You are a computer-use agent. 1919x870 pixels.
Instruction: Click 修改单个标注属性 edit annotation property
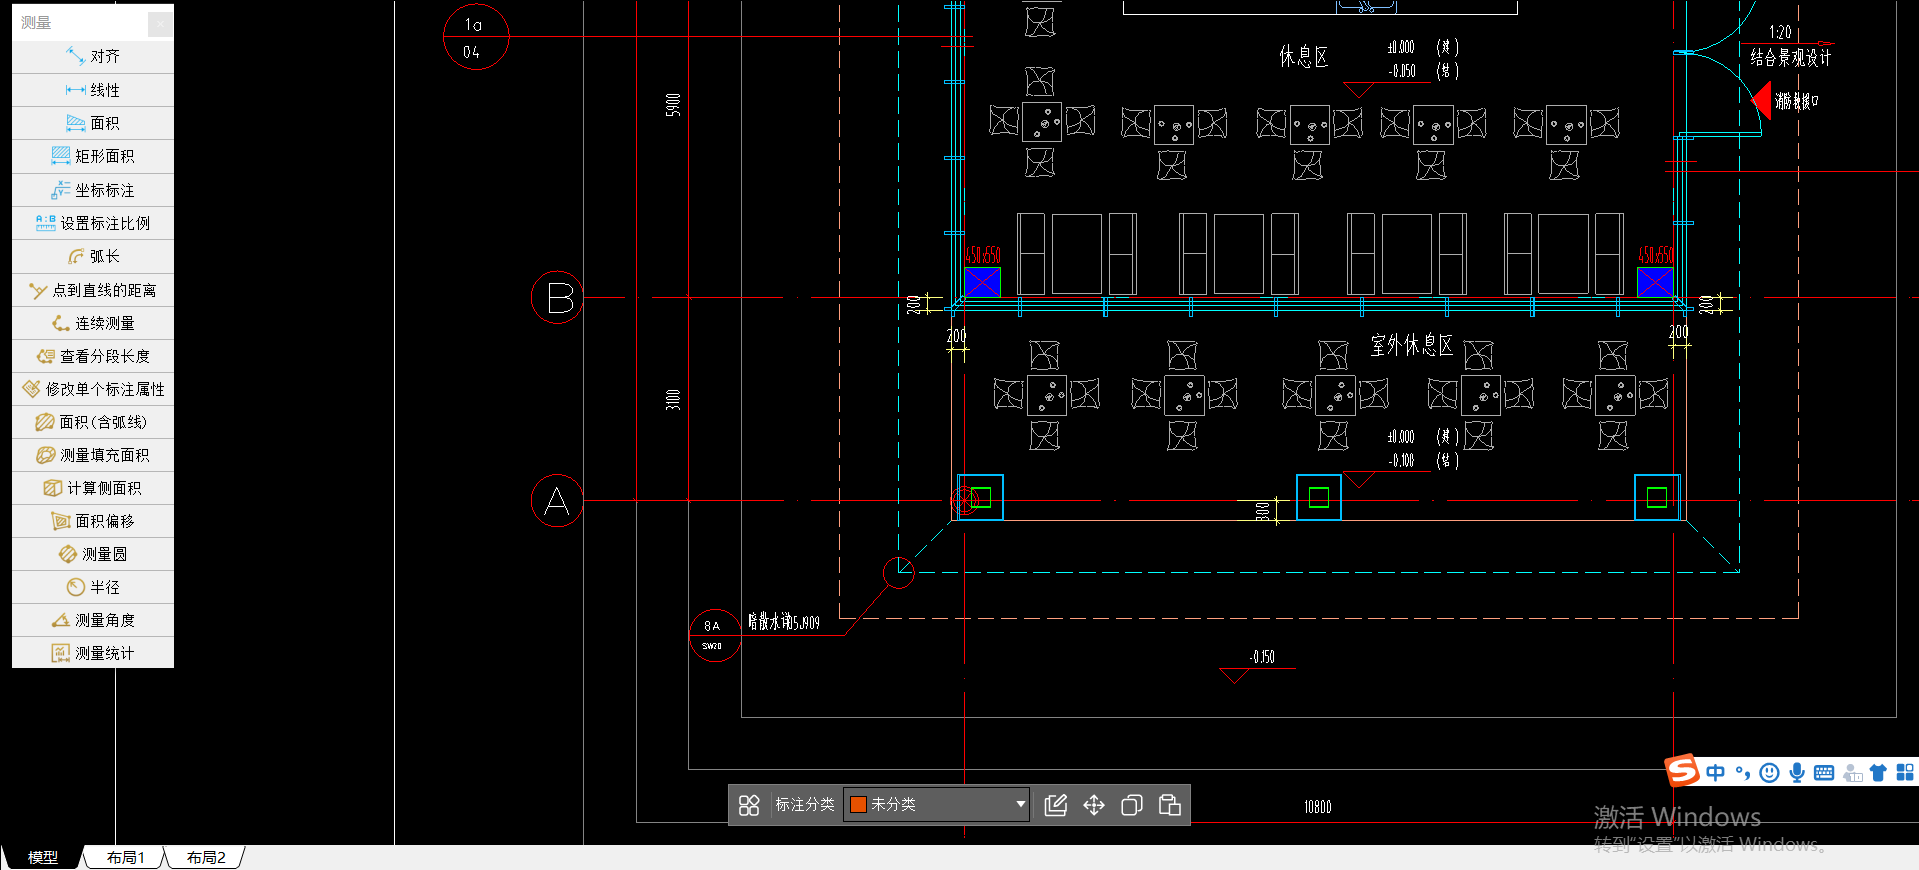93,389
